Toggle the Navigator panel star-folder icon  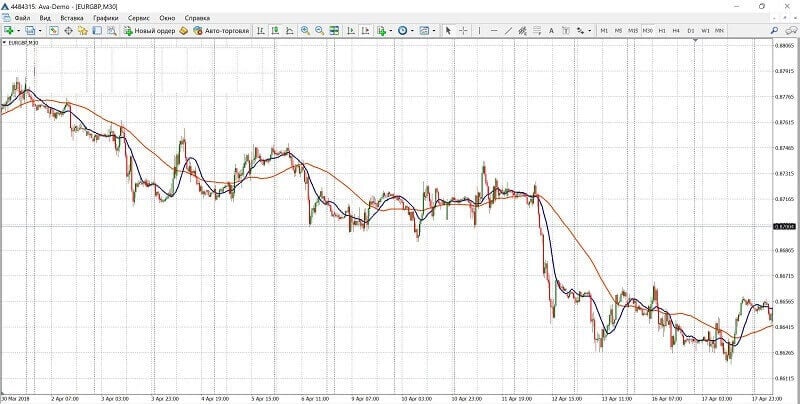[83, 31]
